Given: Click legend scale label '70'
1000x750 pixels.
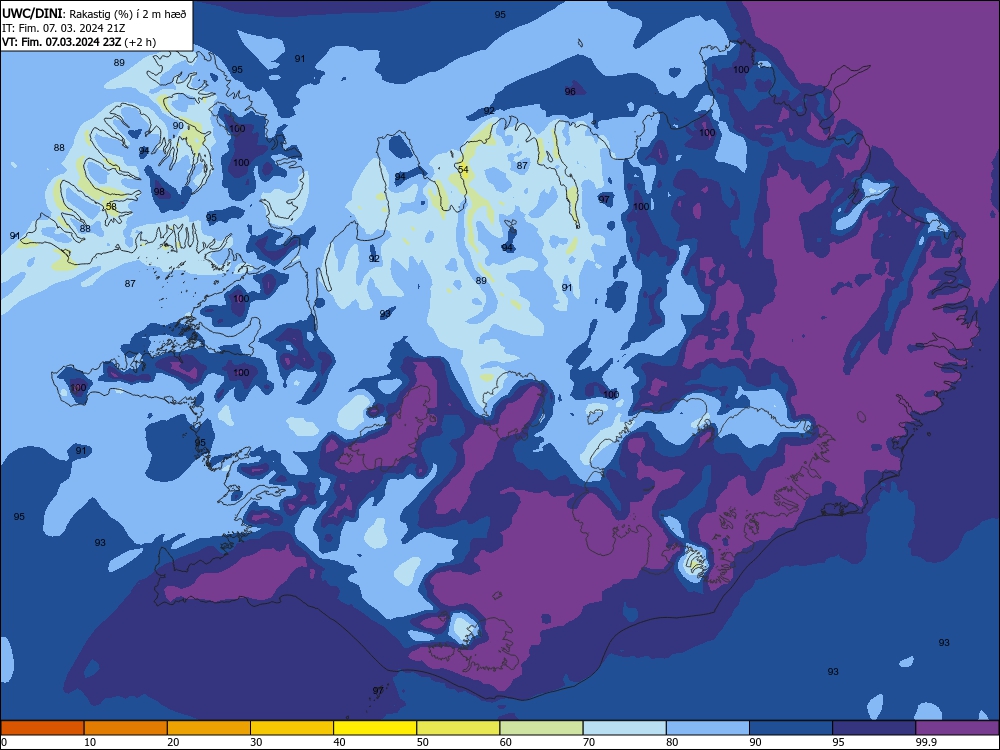Looking at the screenshot, I should pos(589,742).
